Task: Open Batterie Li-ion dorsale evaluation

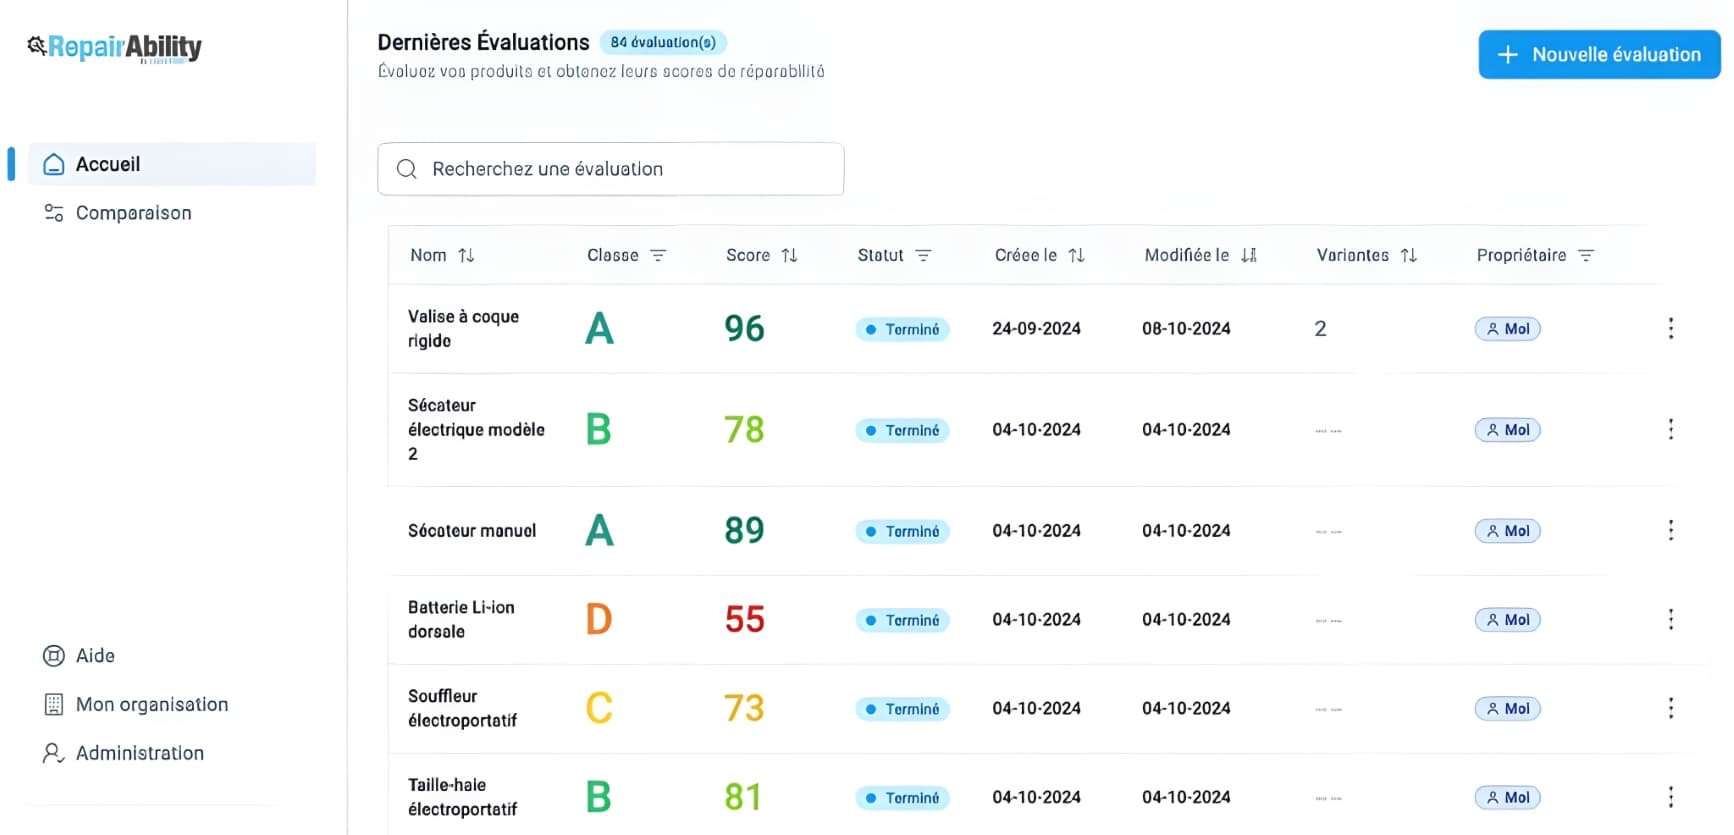Action: click(461, 619)
